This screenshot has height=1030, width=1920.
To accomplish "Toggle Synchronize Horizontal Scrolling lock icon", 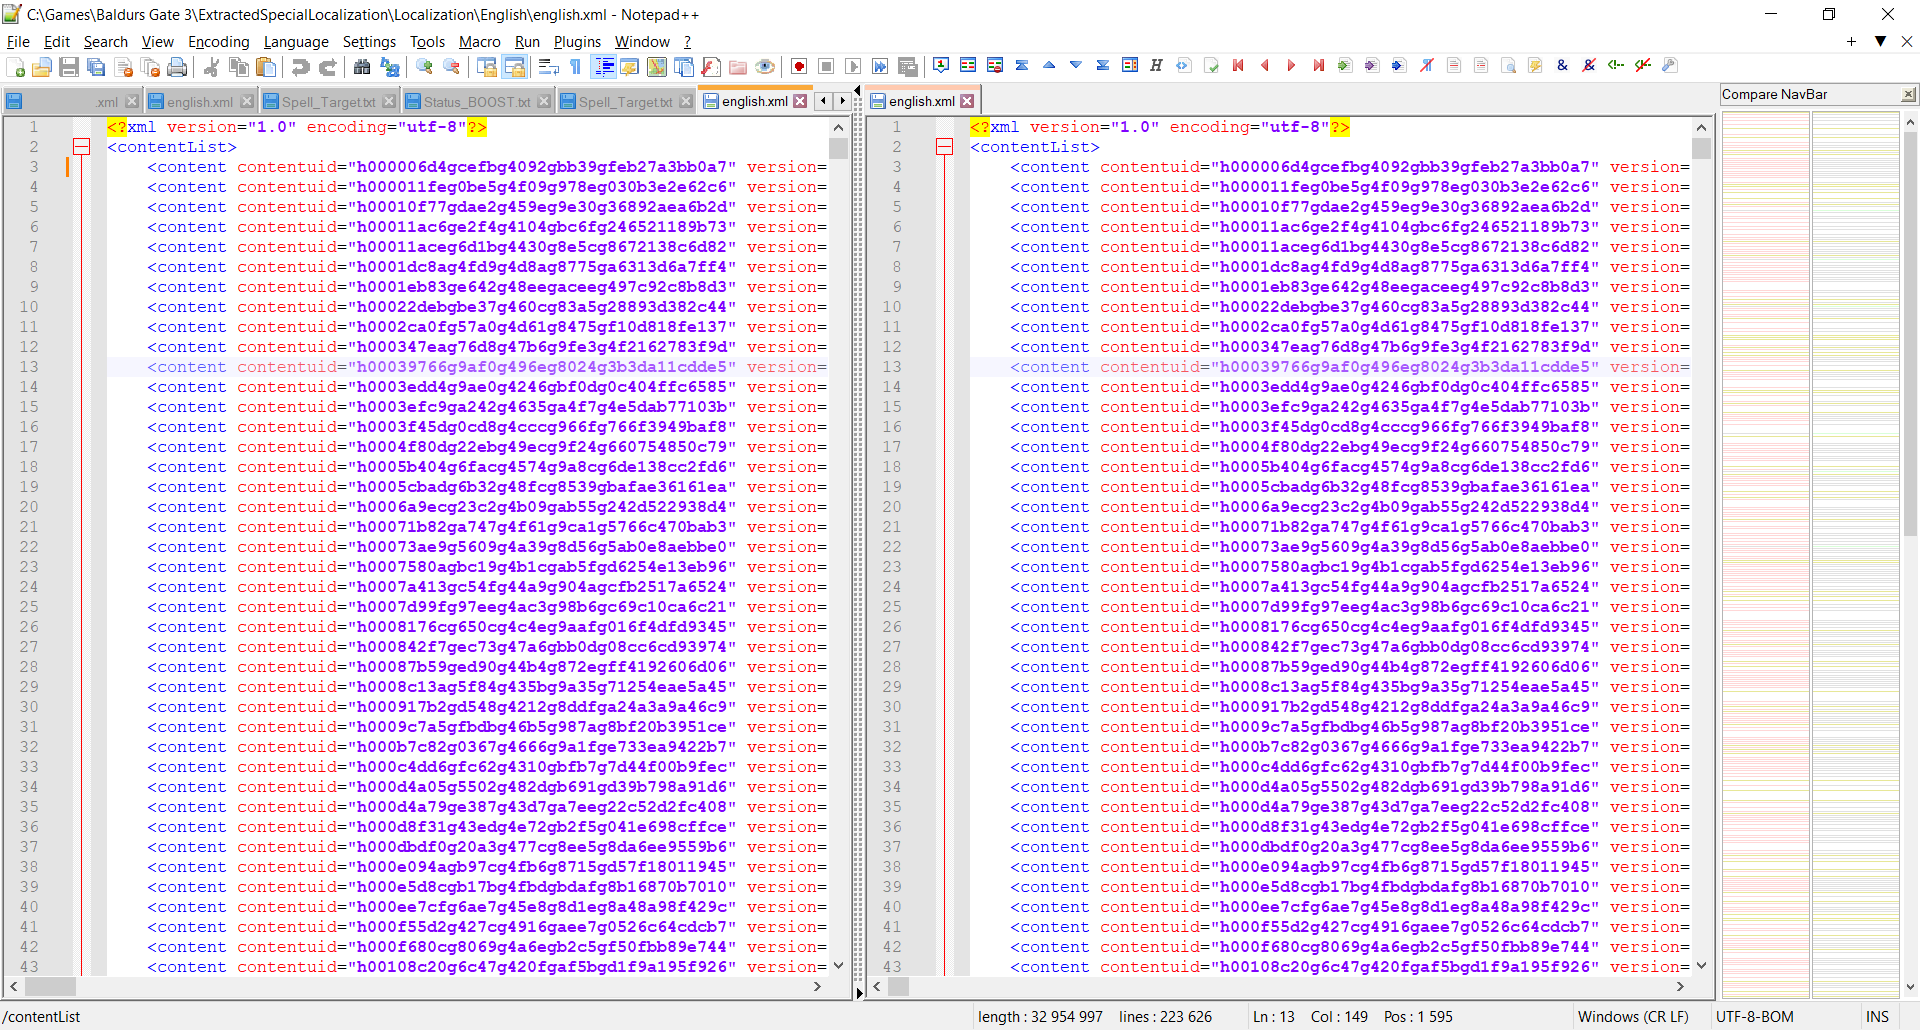I will point(514,67).
